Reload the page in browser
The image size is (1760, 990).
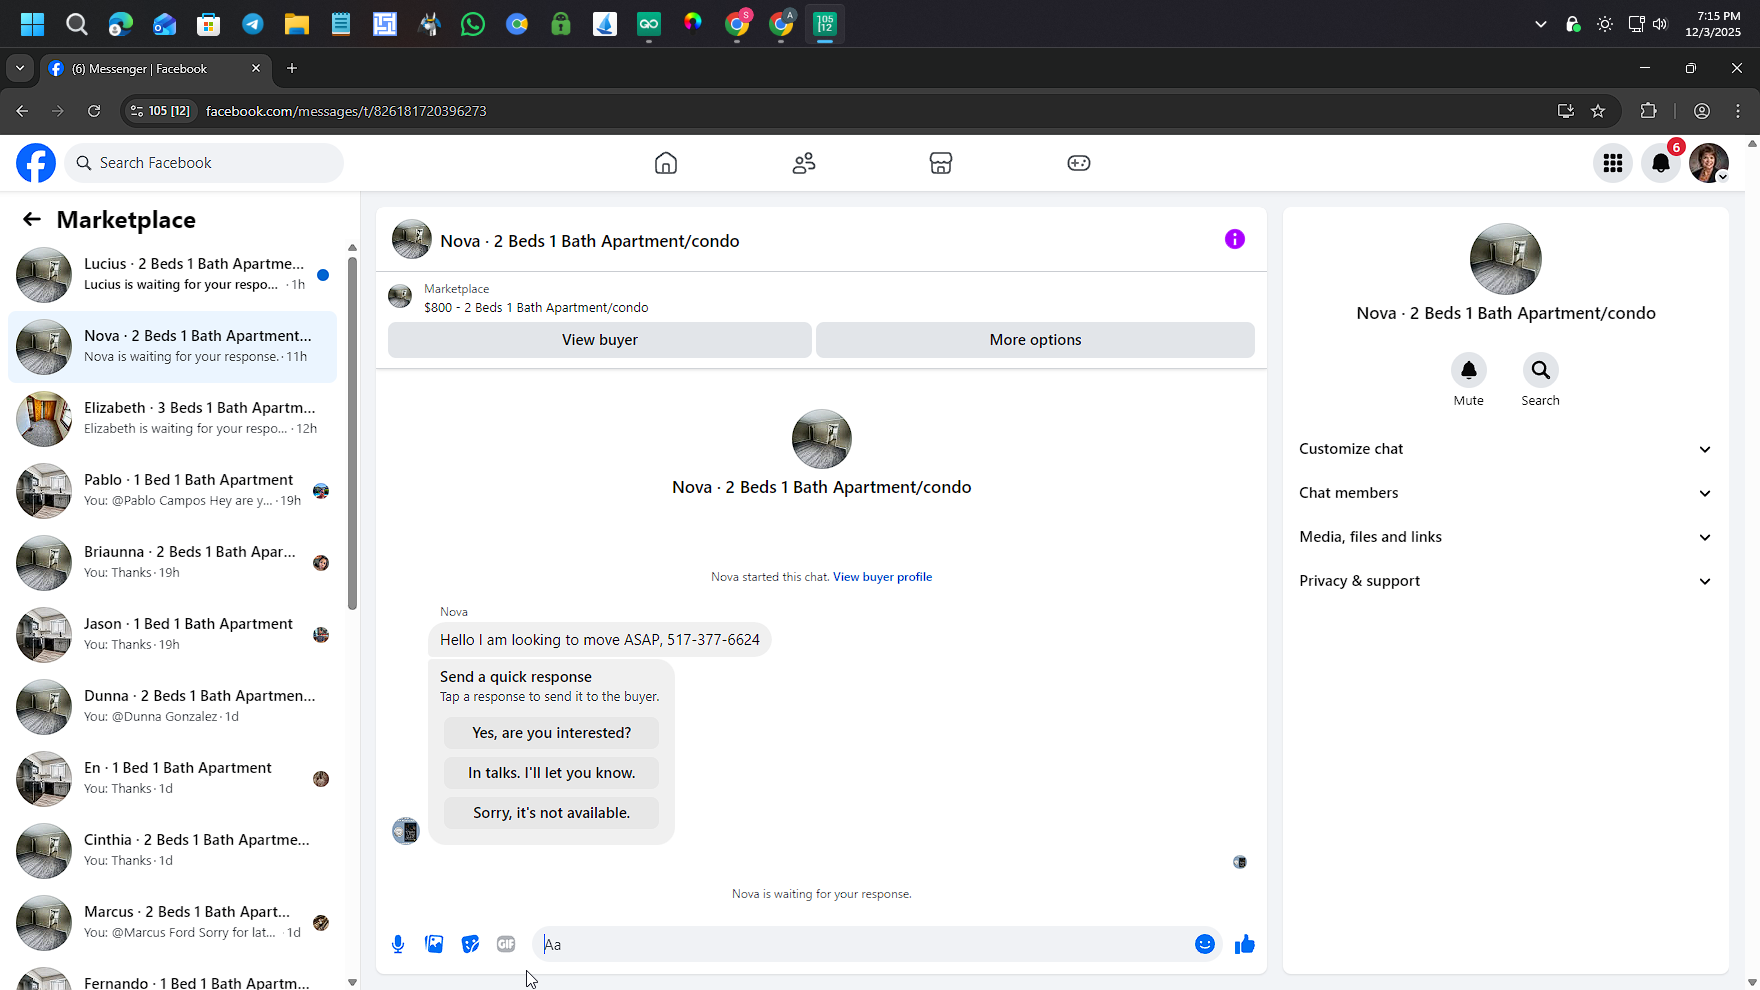[x=94, y=111]
